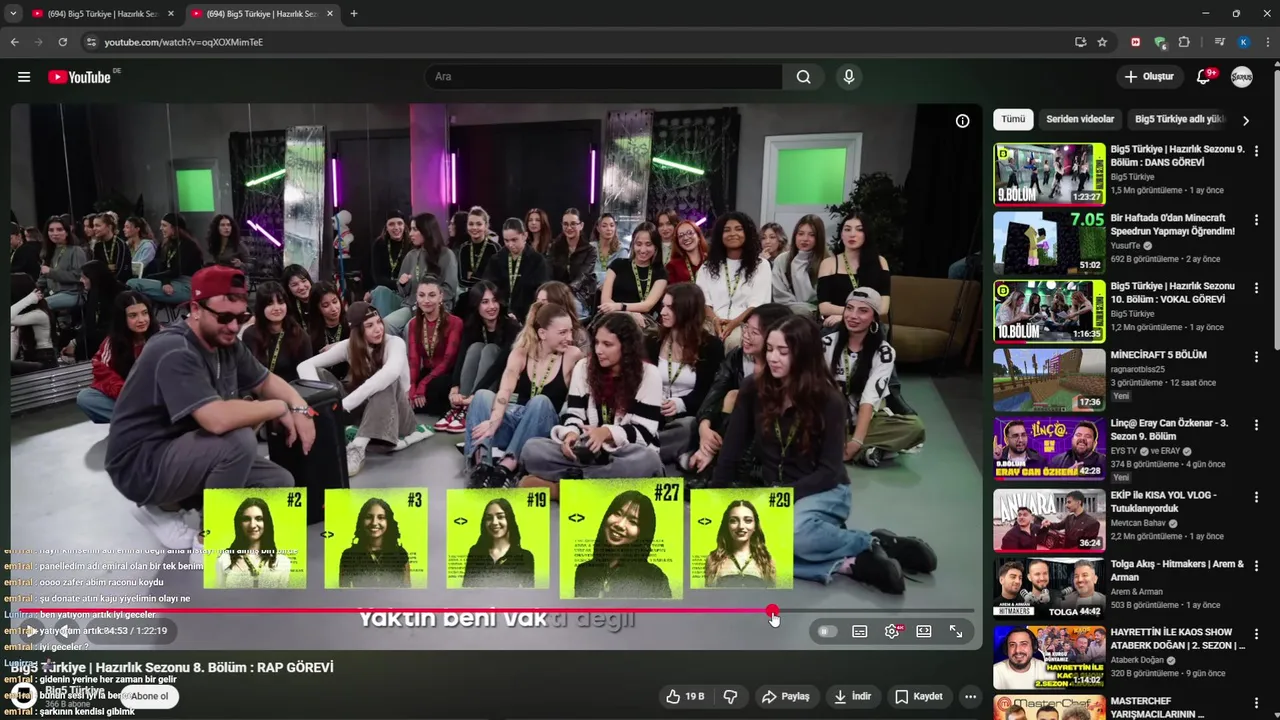Play or pause the video
1280x720 pixels.
tap(31, 631)
